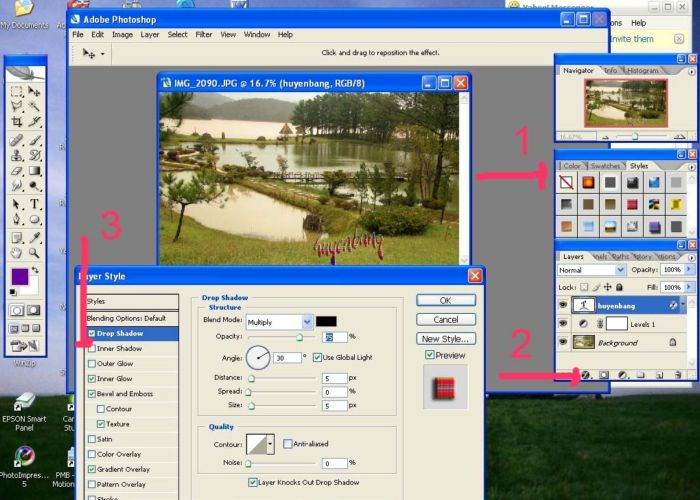This screenshot has width=700, height=500.
Task: Uncheck Use Global Light
Action: (317, 357)
